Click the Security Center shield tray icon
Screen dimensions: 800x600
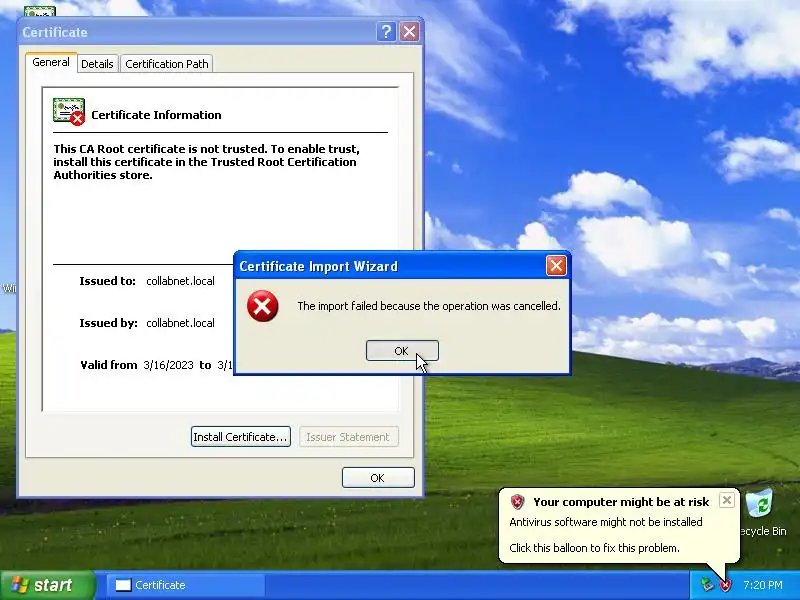coord(724,585)
